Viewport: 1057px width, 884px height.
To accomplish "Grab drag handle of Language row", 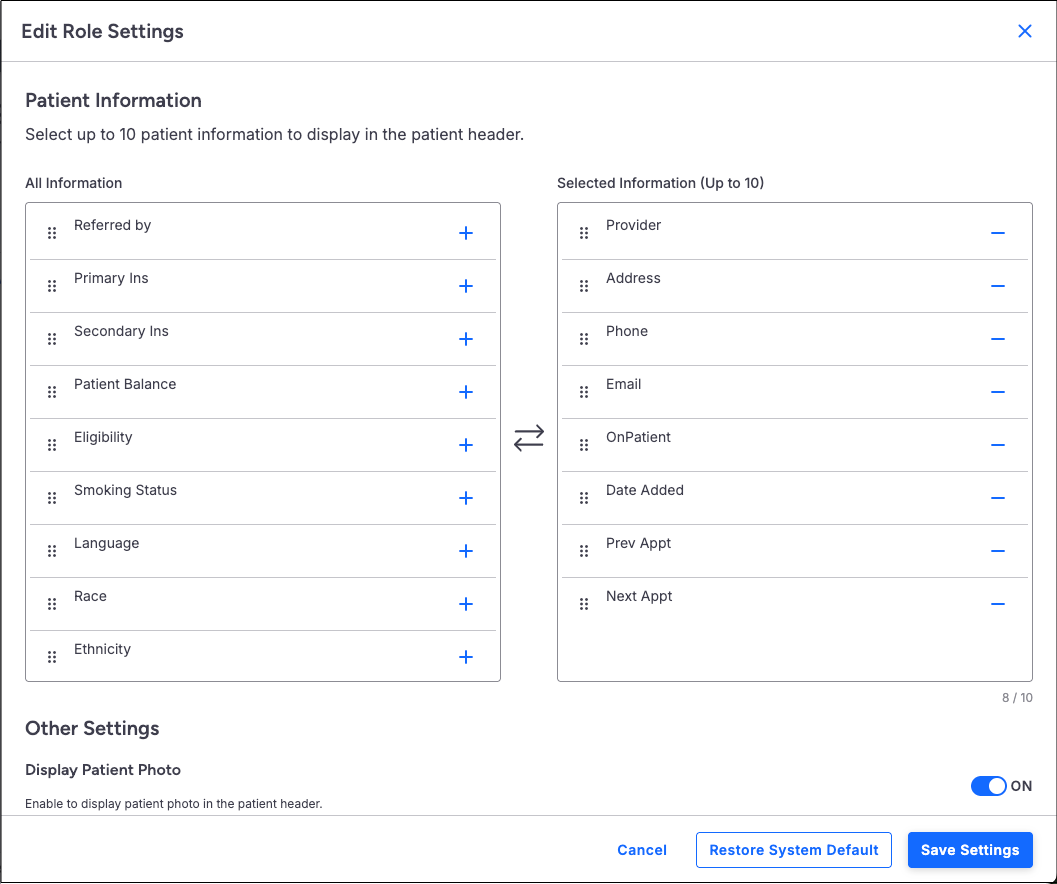I will click(52, 551).
